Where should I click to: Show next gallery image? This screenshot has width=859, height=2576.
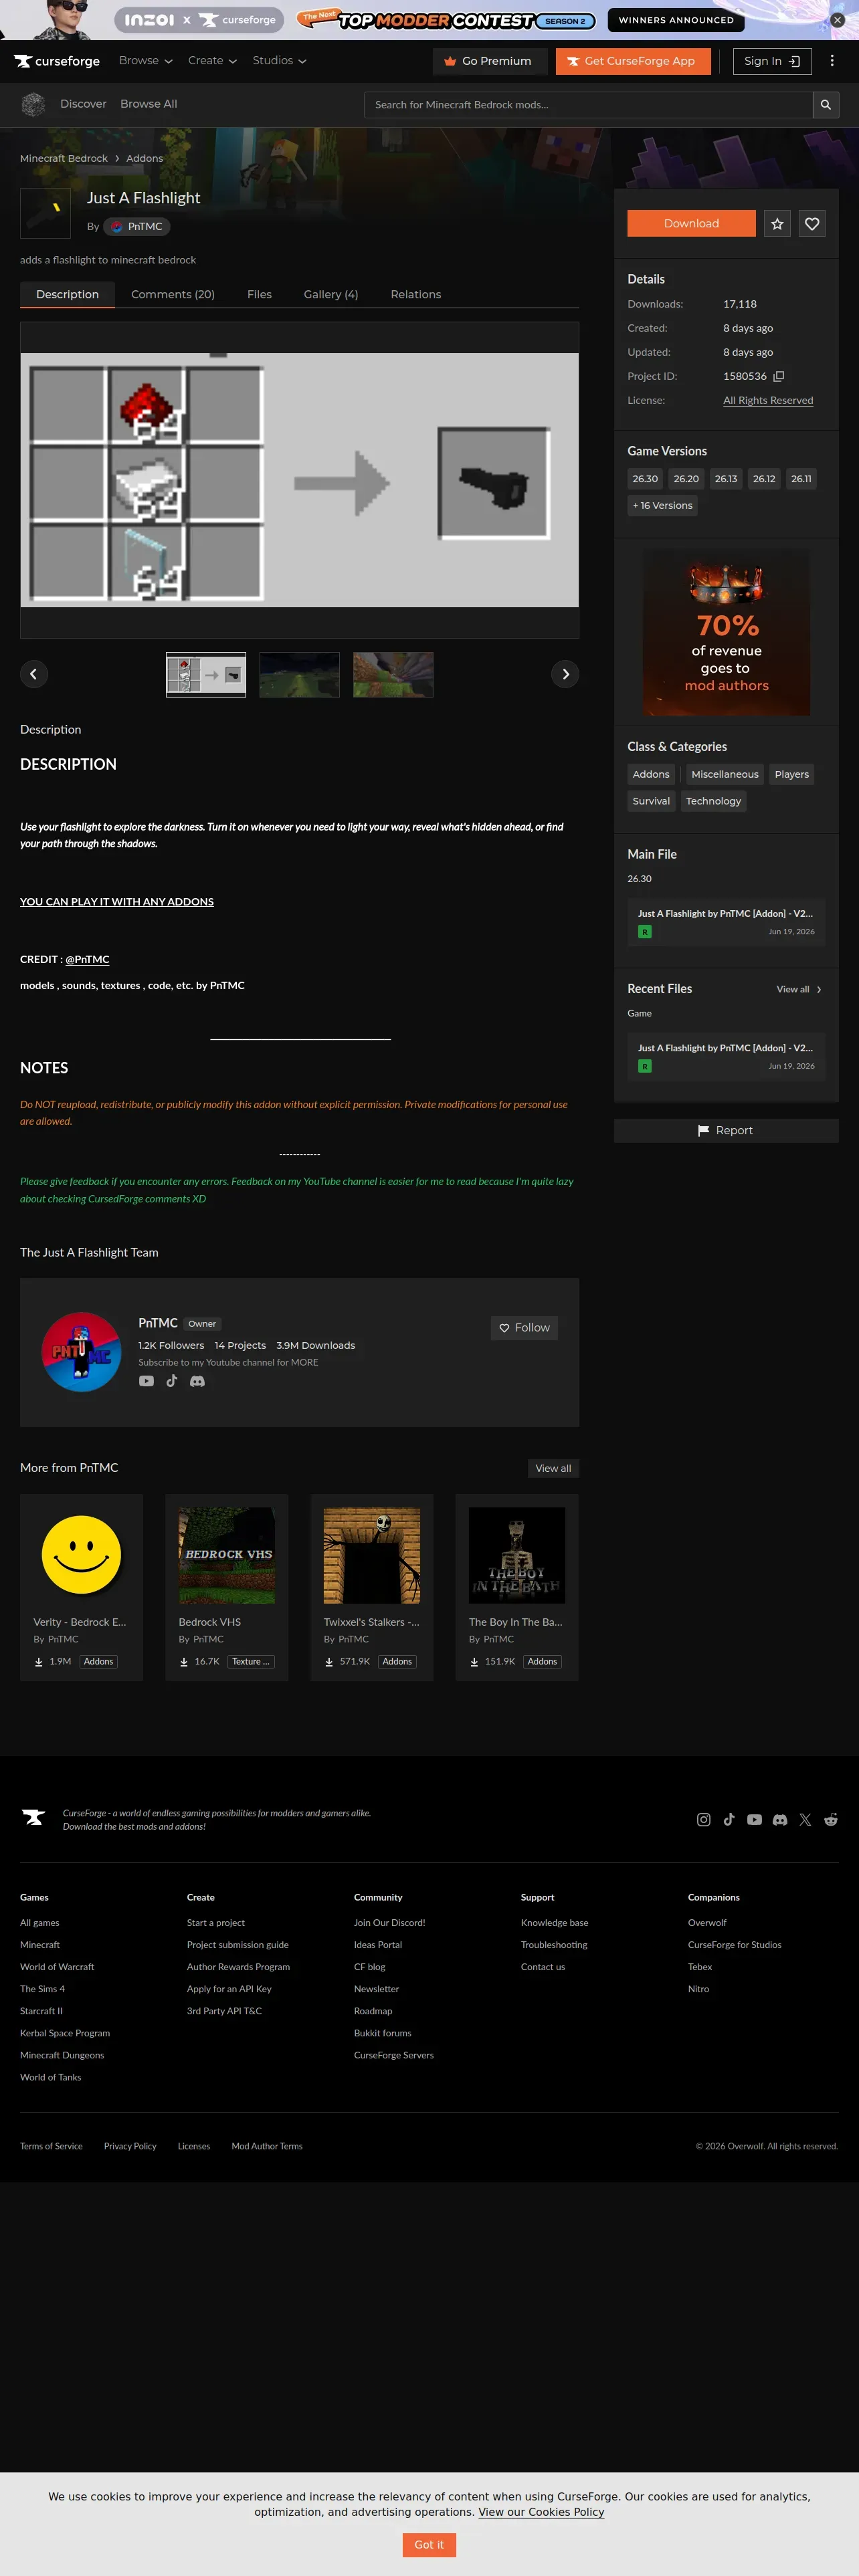pos(565,674)
